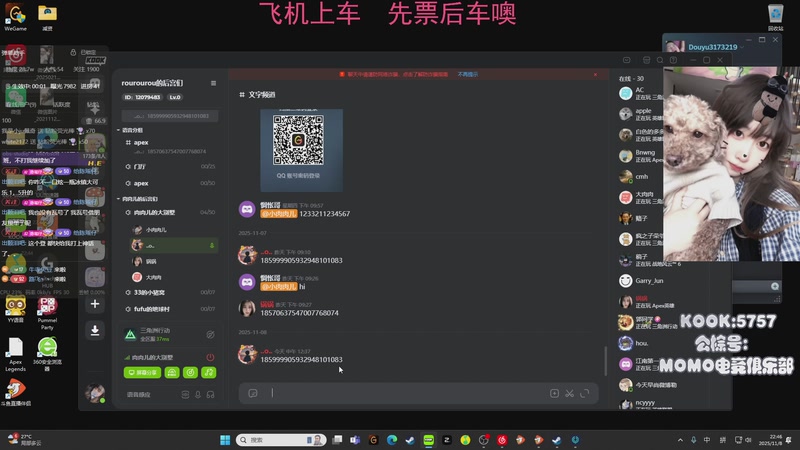Click today's message 185999905932948101083
800x450 pixels.
click(302, 360)
